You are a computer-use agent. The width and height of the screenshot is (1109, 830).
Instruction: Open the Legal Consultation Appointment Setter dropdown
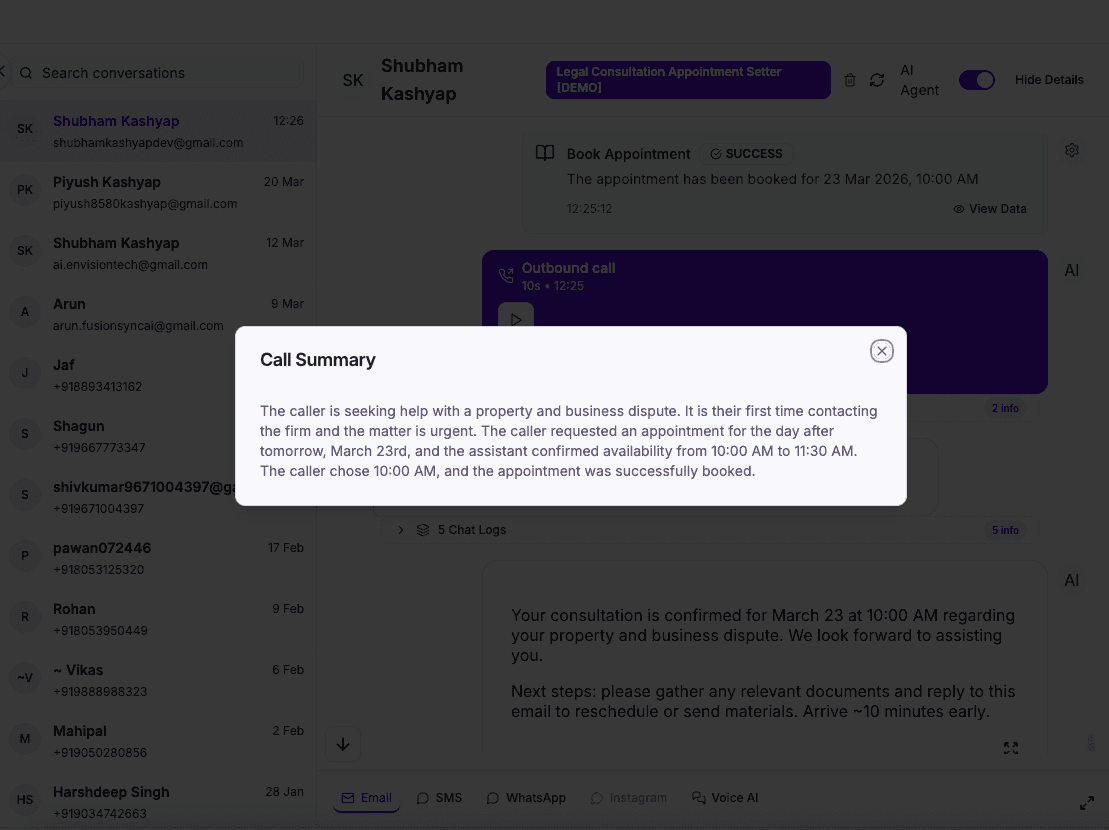pos(688,79)
